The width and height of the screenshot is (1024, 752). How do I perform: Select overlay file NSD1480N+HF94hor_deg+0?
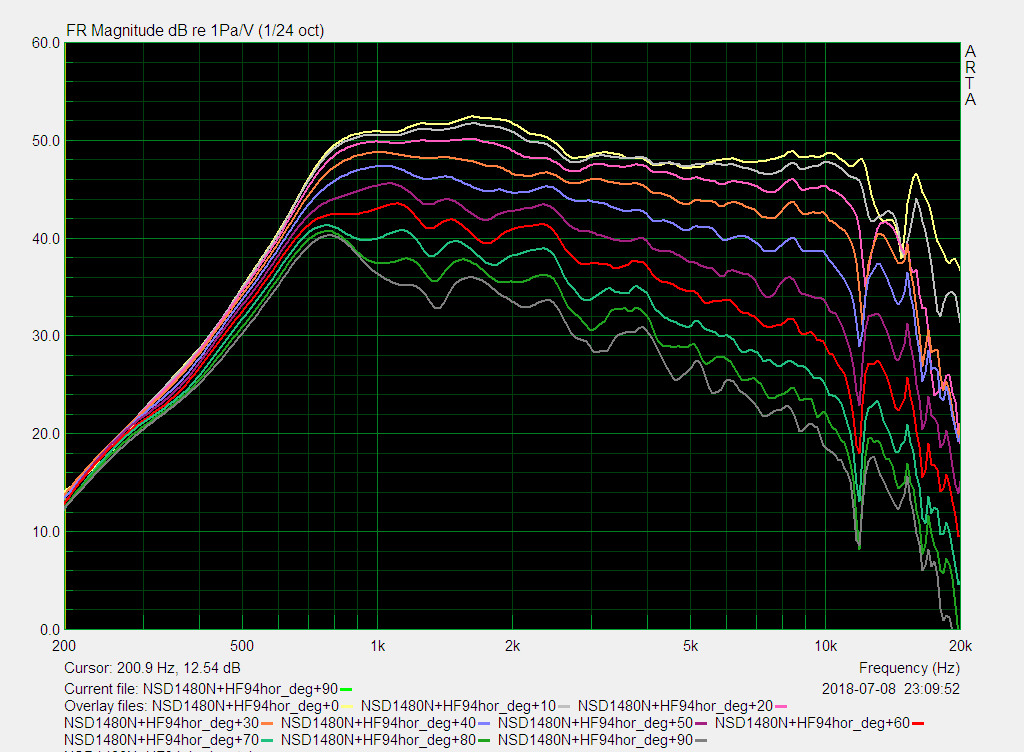(x=246, y=706)
